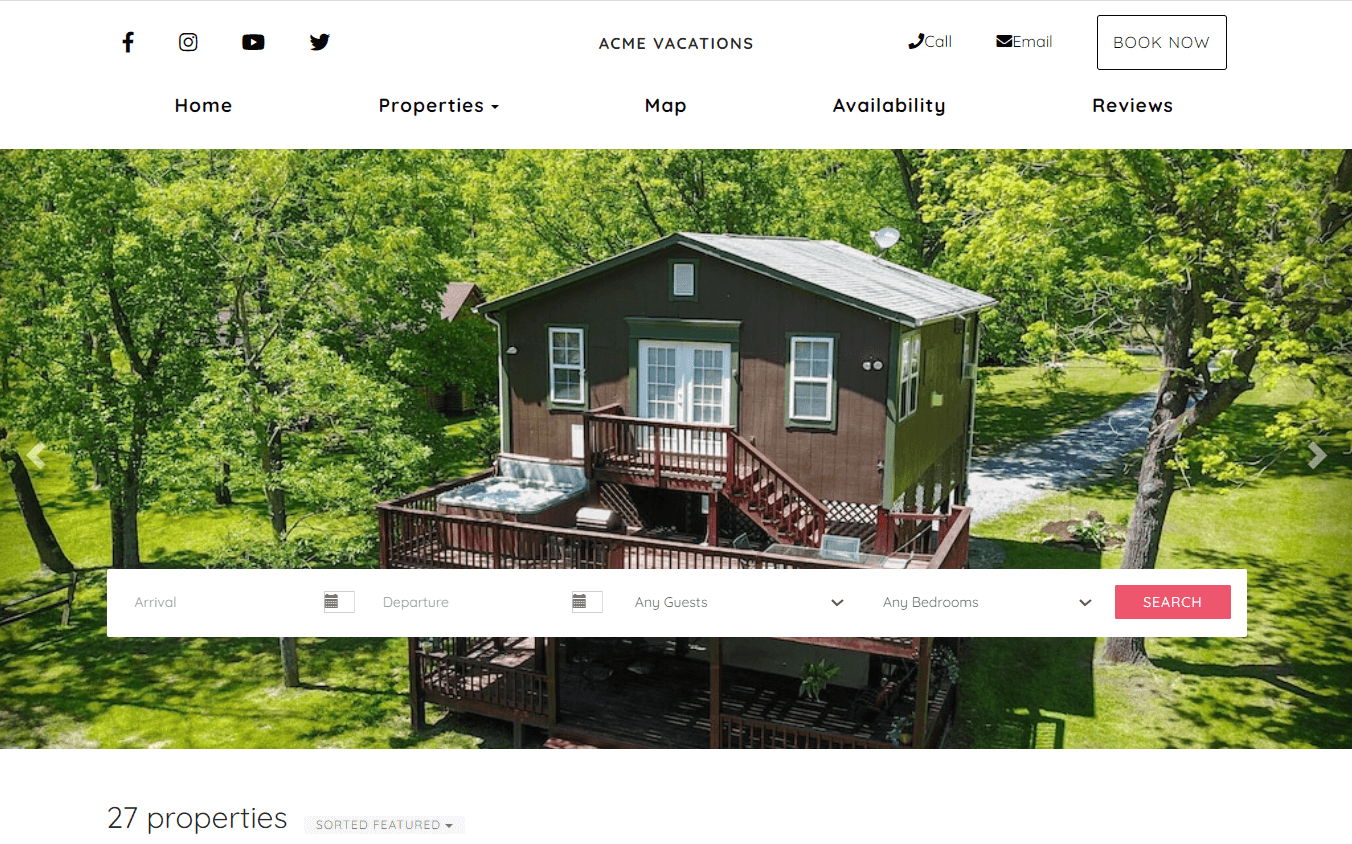Open the Twitter social icon
Screen dimensions: 1352x844
pyautogui.click(x=319, y=42)
